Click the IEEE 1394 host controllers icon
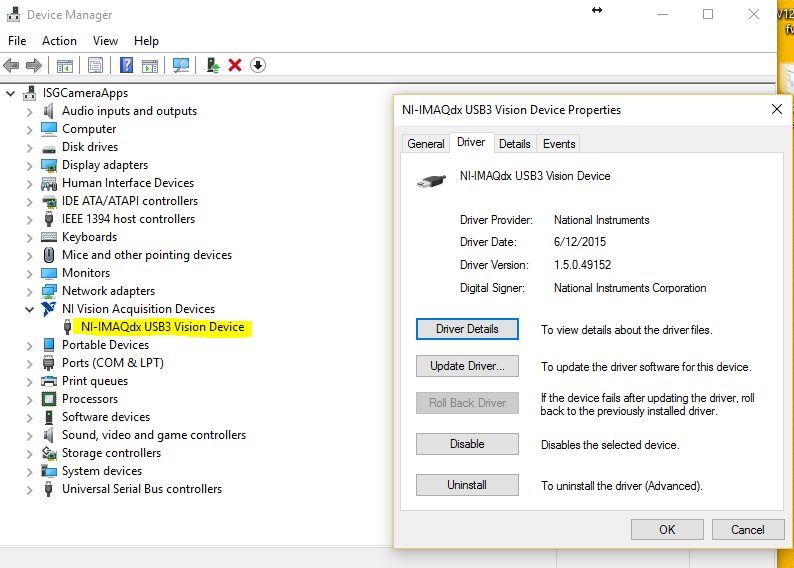This screenshot has height=568, width=794. click(49, 219)
